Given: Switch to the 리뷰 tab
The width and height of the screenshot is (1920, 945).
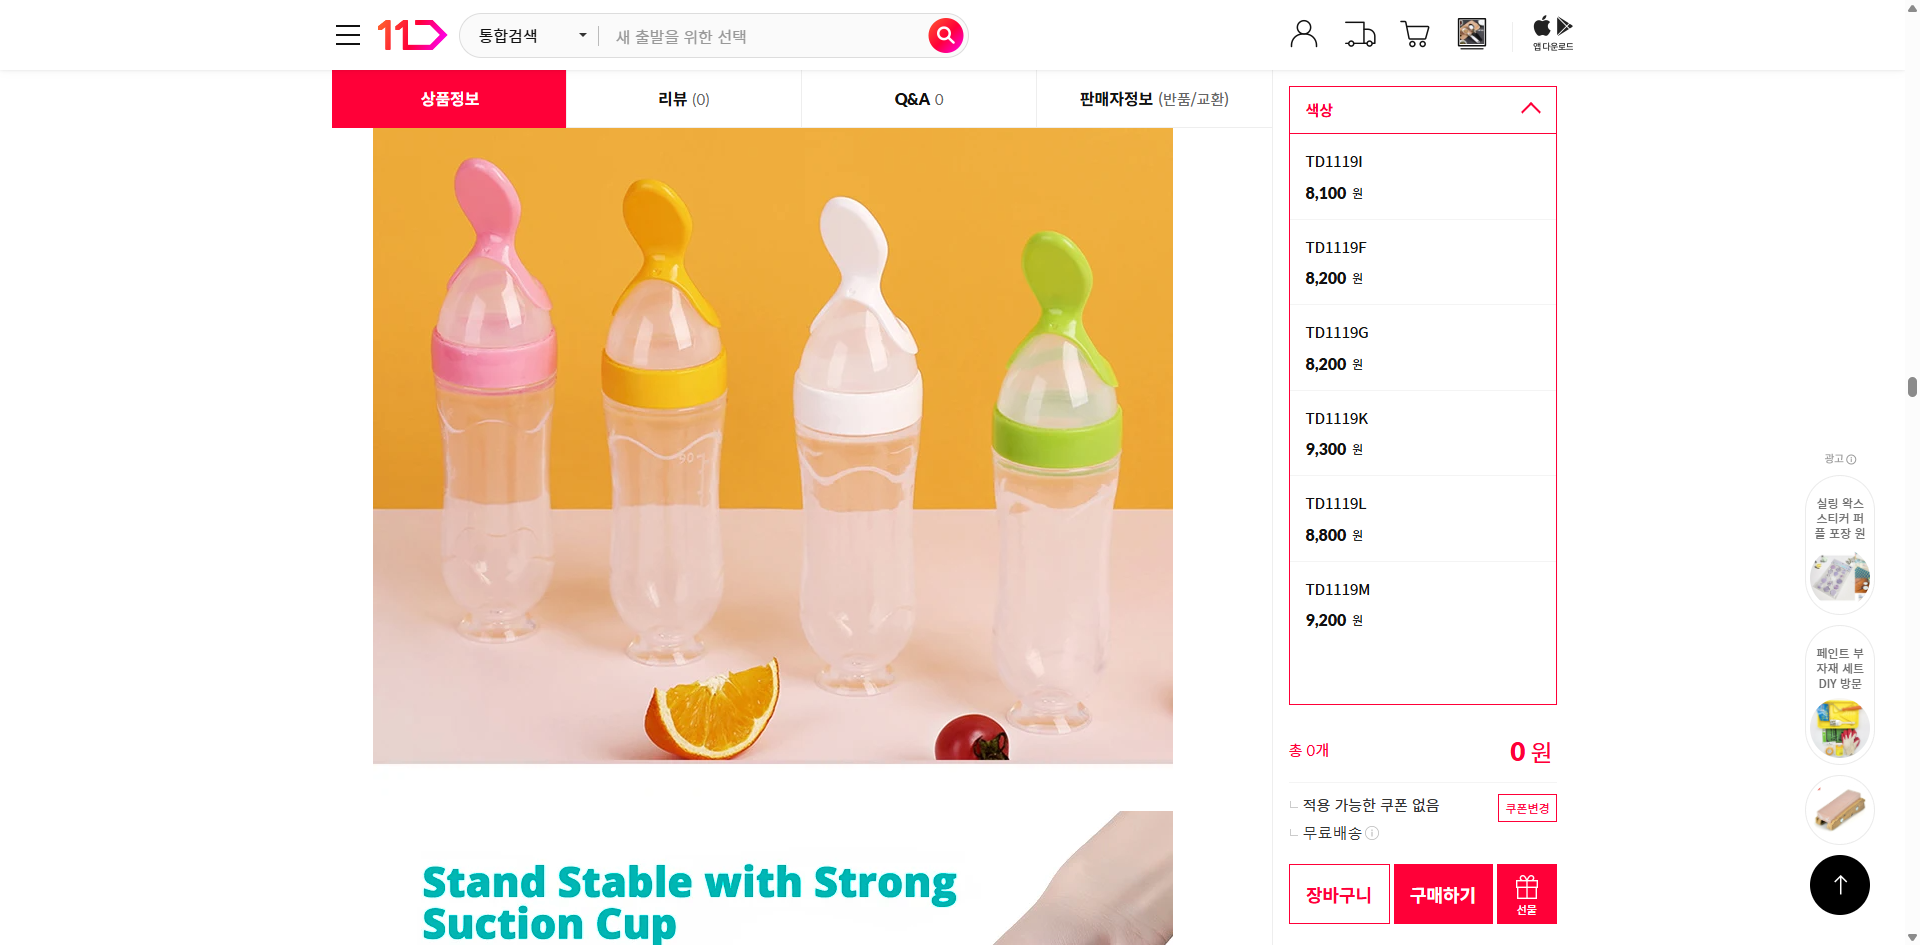Looking at the screenshot, I should tap(684, 99).
